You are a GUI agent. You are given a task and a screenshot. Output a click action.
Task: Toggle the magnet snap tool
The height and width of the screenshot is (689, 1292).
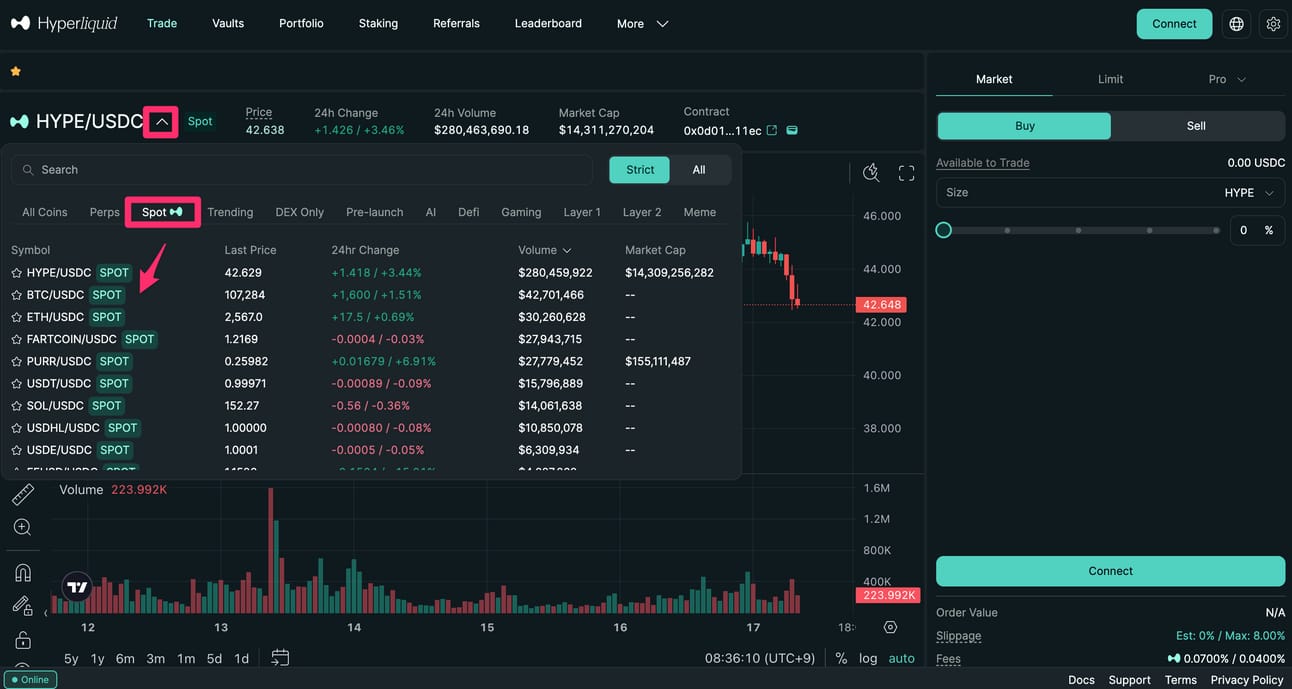pyautogui.click(x=22, y=573)
